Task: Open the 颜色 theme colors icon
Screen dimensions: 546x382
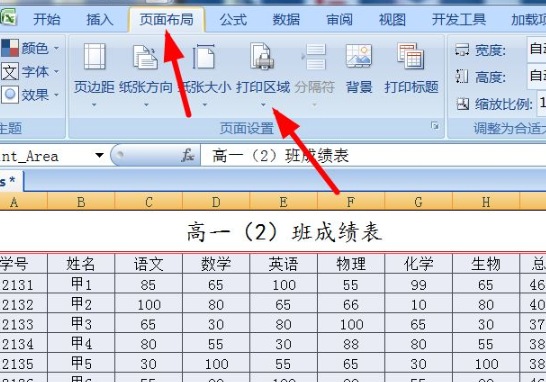Action: tap(10, 48)
